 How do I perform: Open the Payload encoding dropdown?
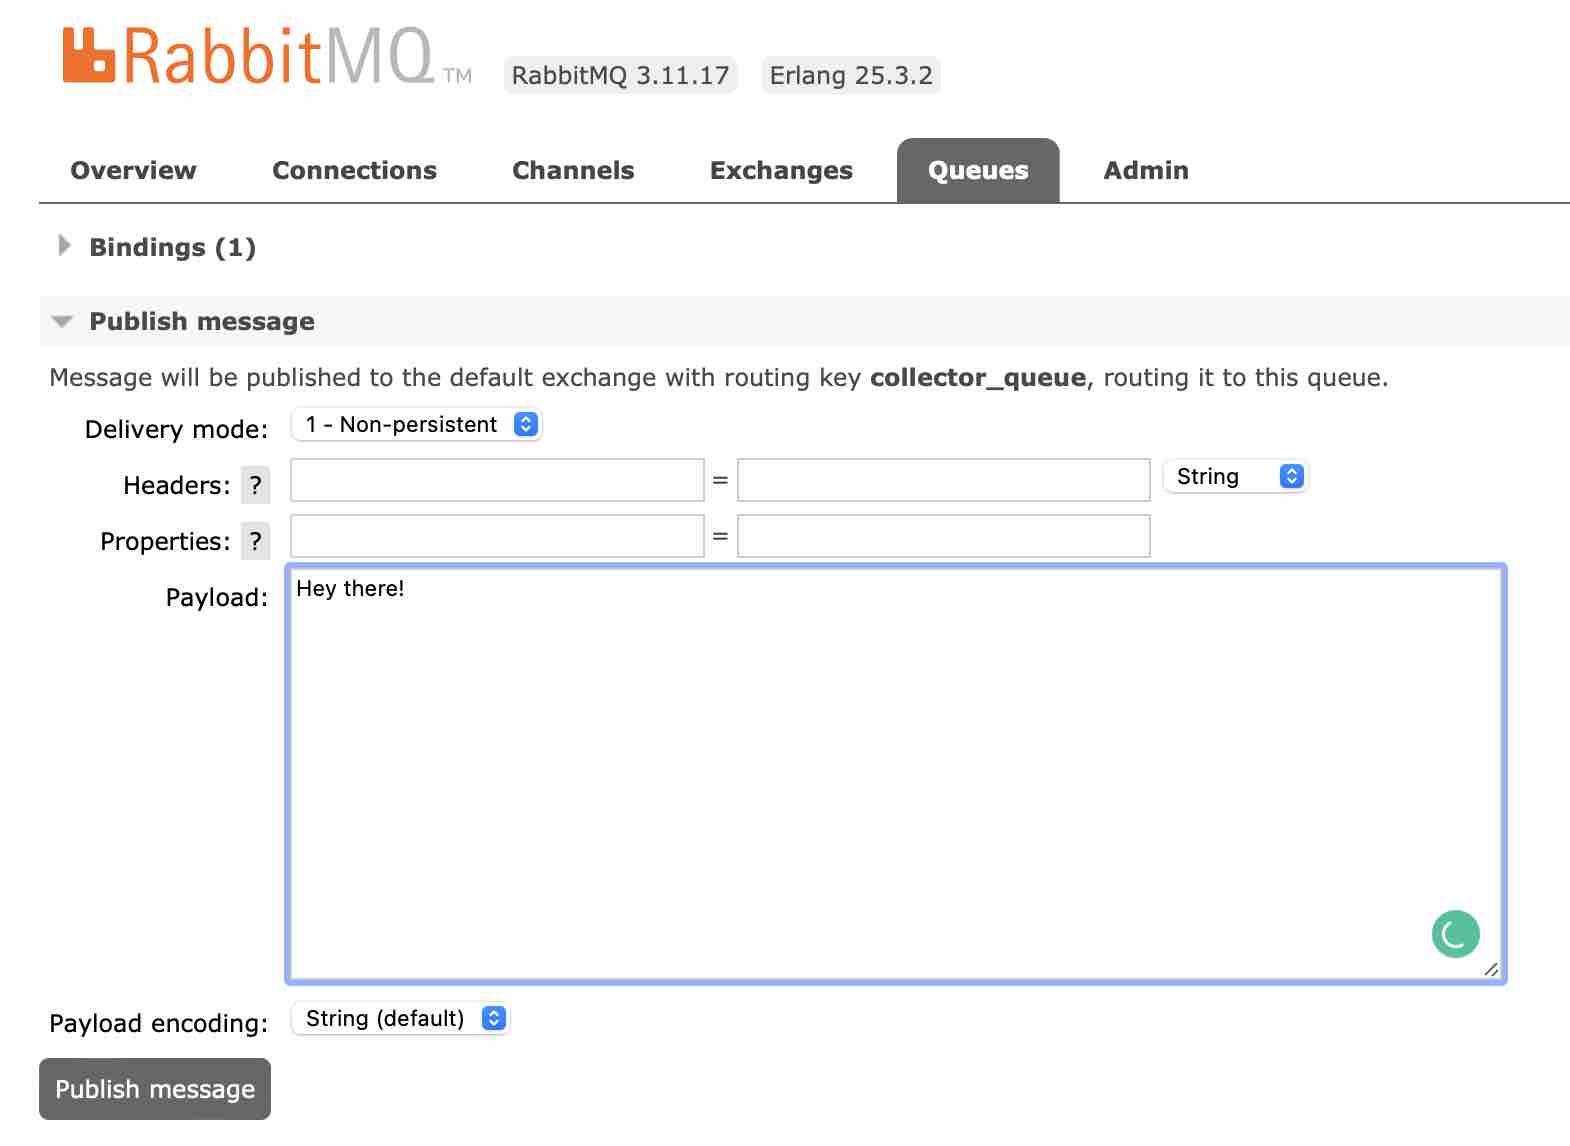[x=400, y=1018]
